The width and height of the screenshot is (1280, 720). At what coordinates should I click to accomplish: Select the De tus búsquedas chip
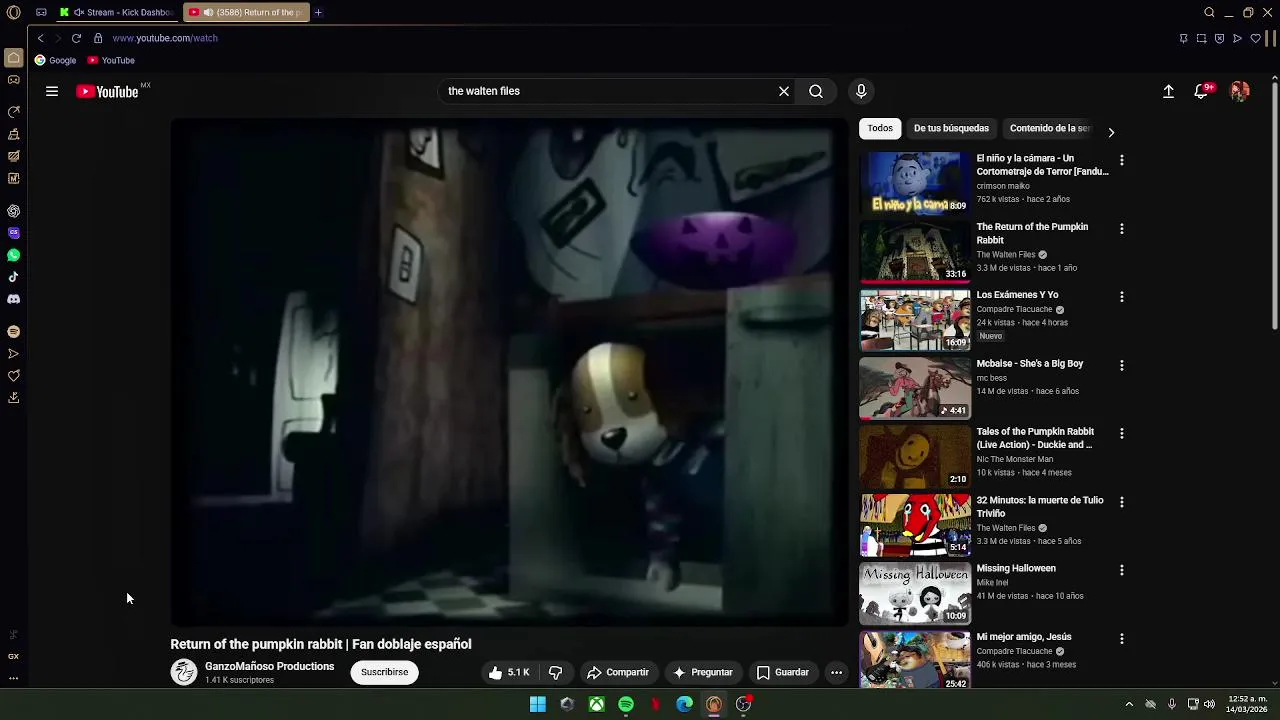pos(951,128)
